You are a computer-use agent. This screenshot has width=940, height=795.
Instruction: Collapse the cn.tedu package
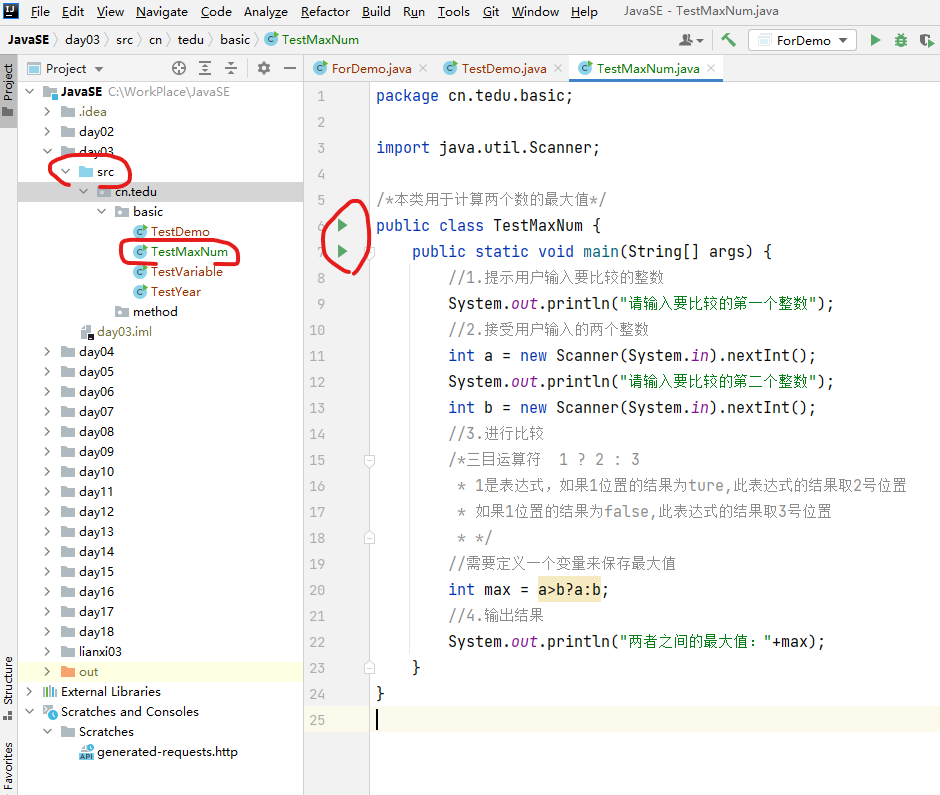tap(84, 191)
